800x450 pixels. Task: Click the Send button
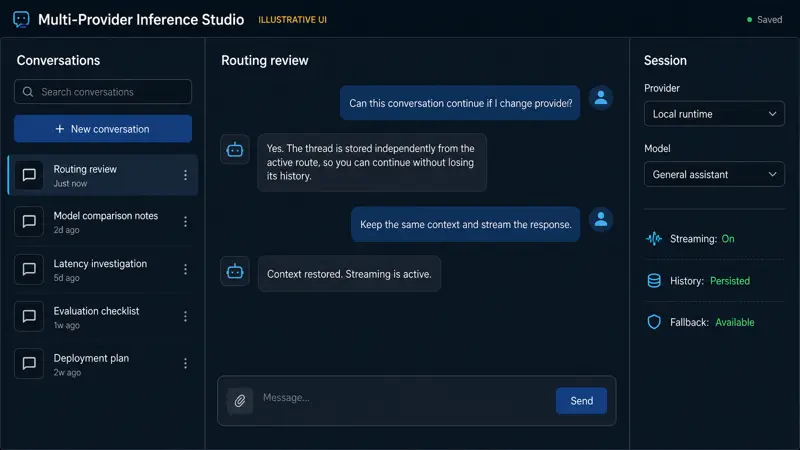click(x=581, y=401)
